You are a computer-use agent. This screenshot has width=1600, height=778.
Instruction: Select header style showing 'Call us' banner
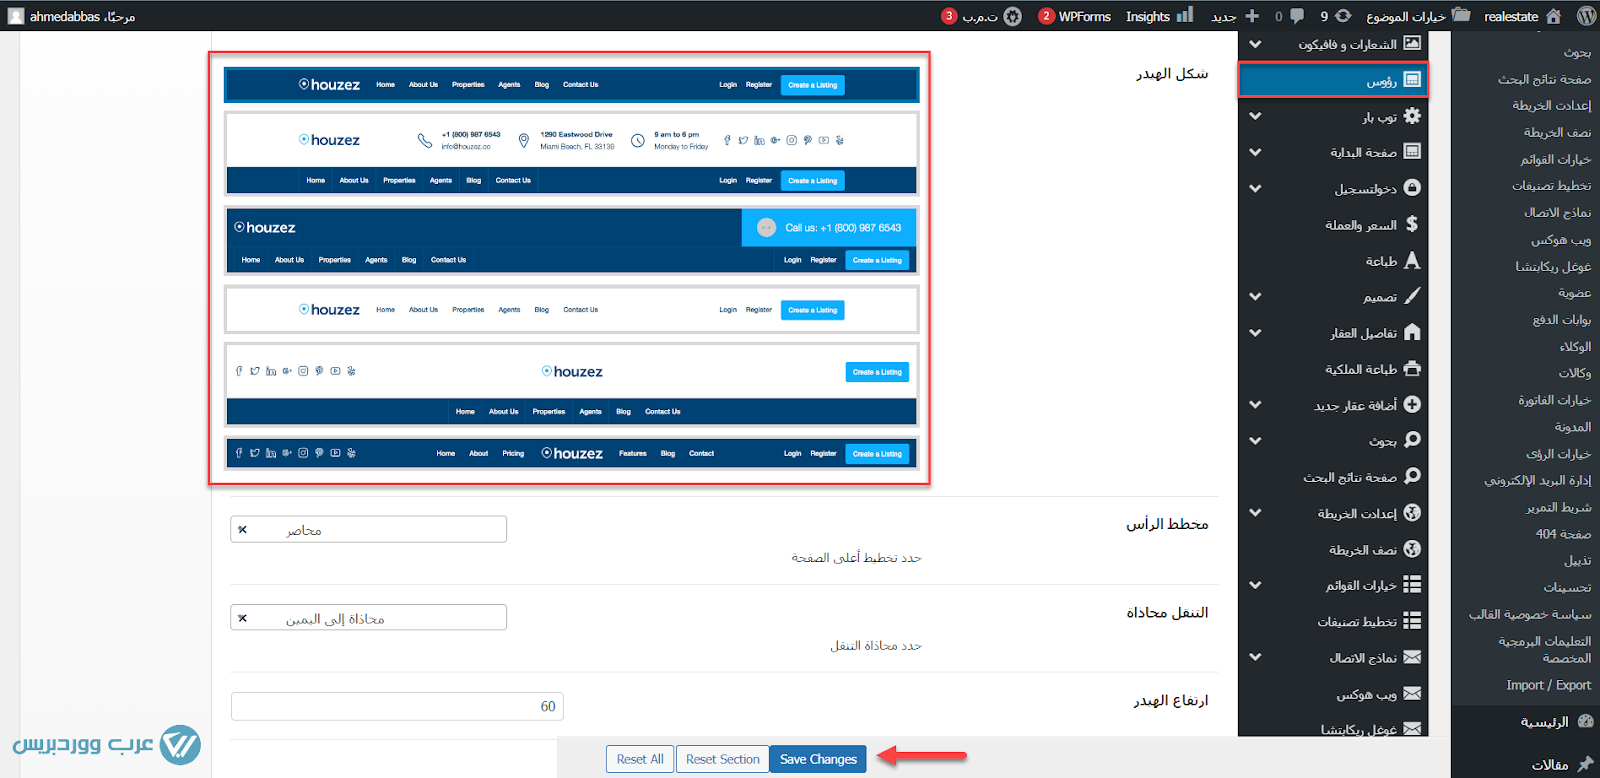(572, 240)
